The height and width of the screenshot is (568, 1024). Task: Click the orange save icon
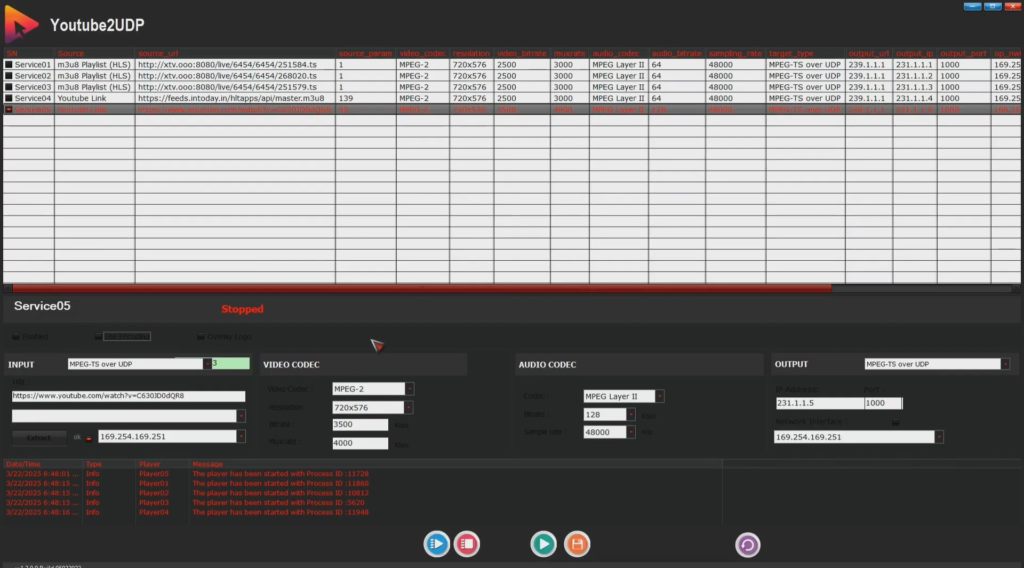pos(577,544)
